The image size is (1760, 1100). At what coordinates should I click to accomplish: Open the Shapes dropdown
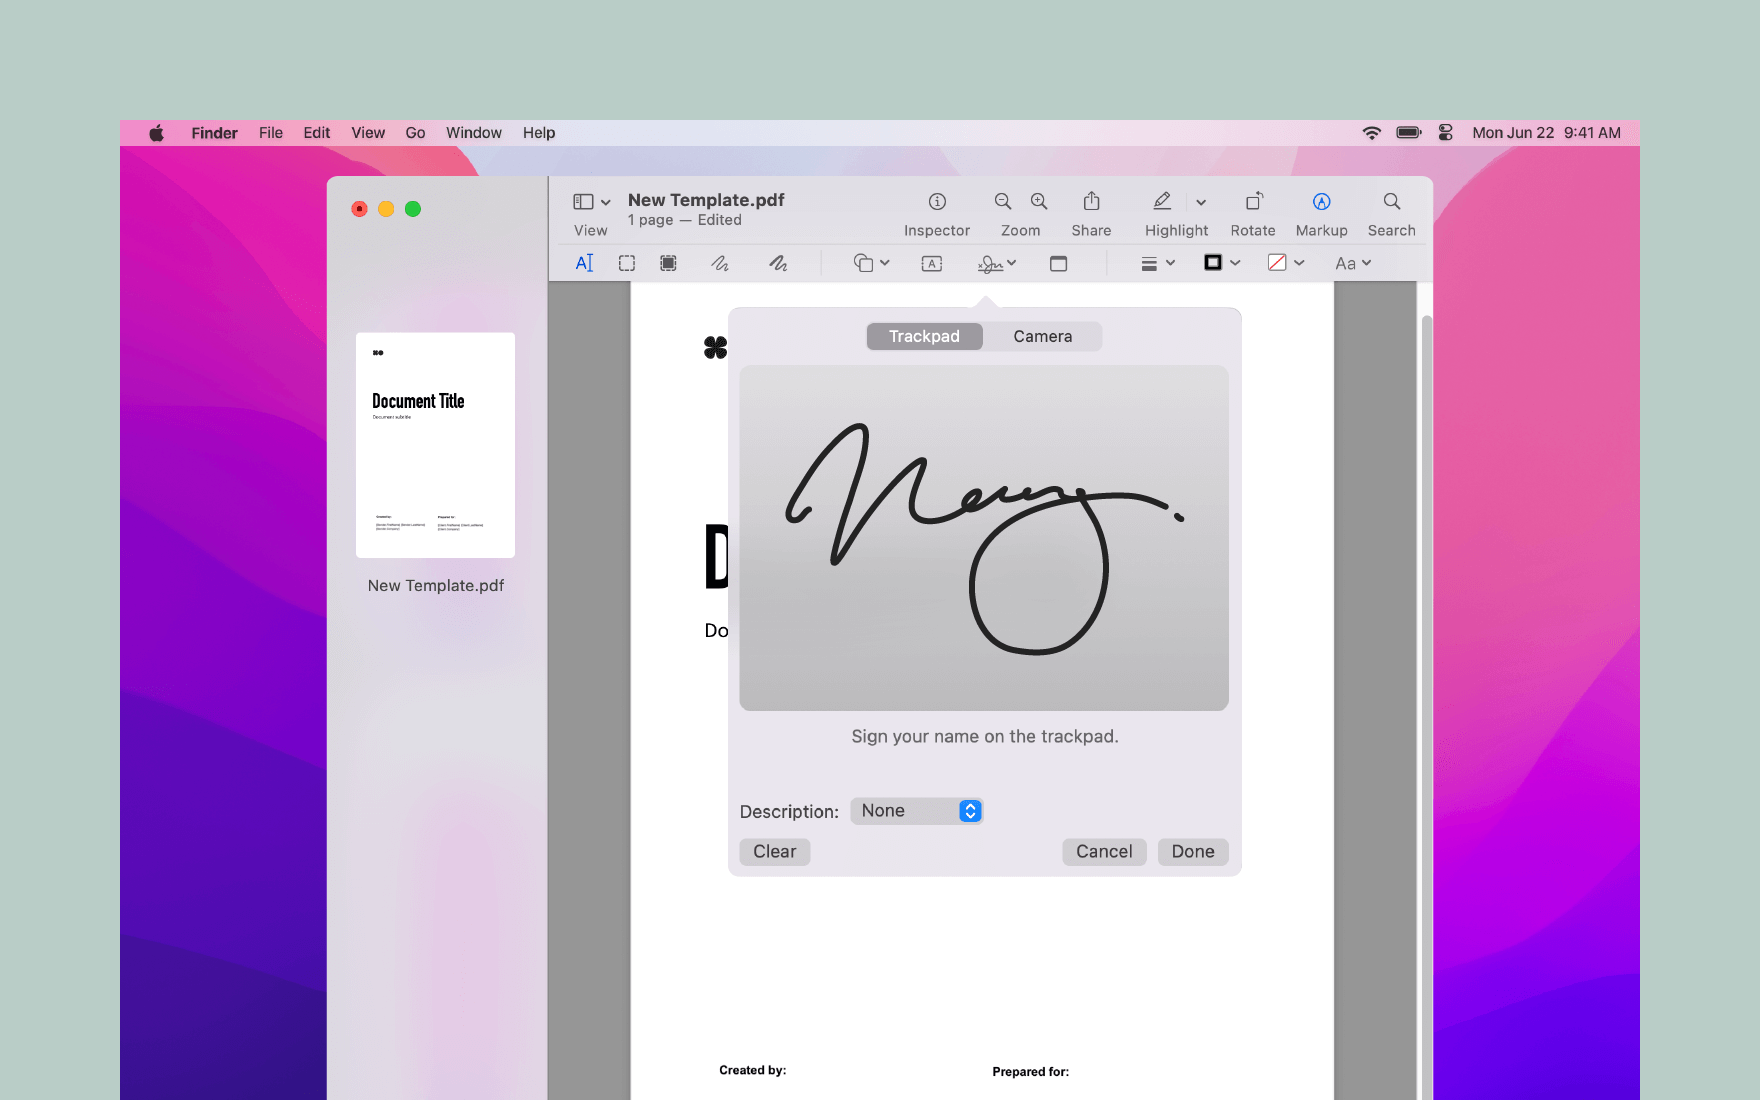869,263
